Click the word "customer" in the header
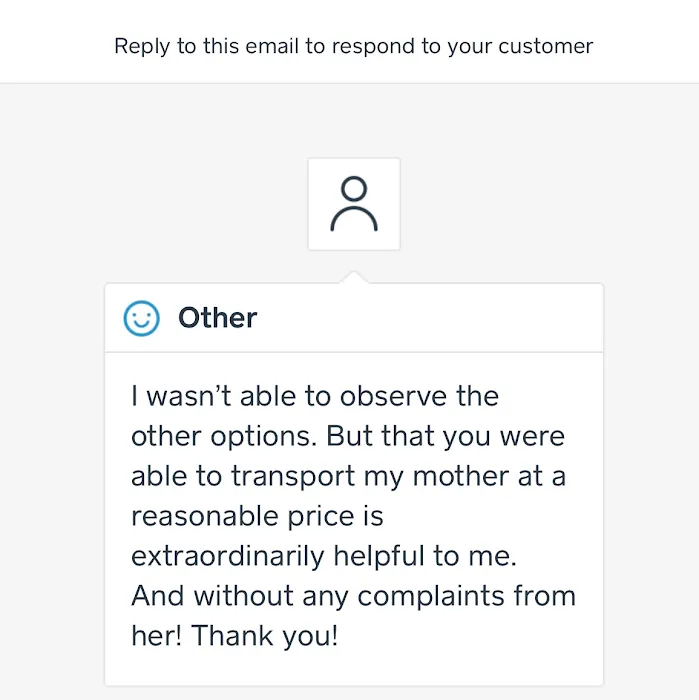699x700 pixels. [x=550, y=46]
